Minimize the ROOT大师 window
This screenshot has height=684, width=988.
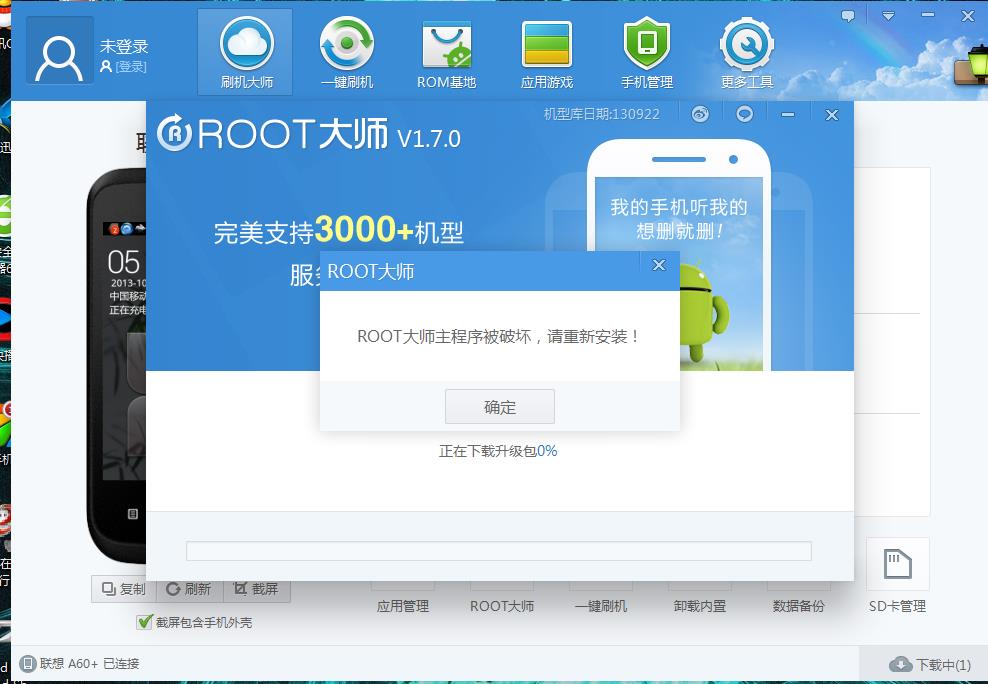coord(788,115)
